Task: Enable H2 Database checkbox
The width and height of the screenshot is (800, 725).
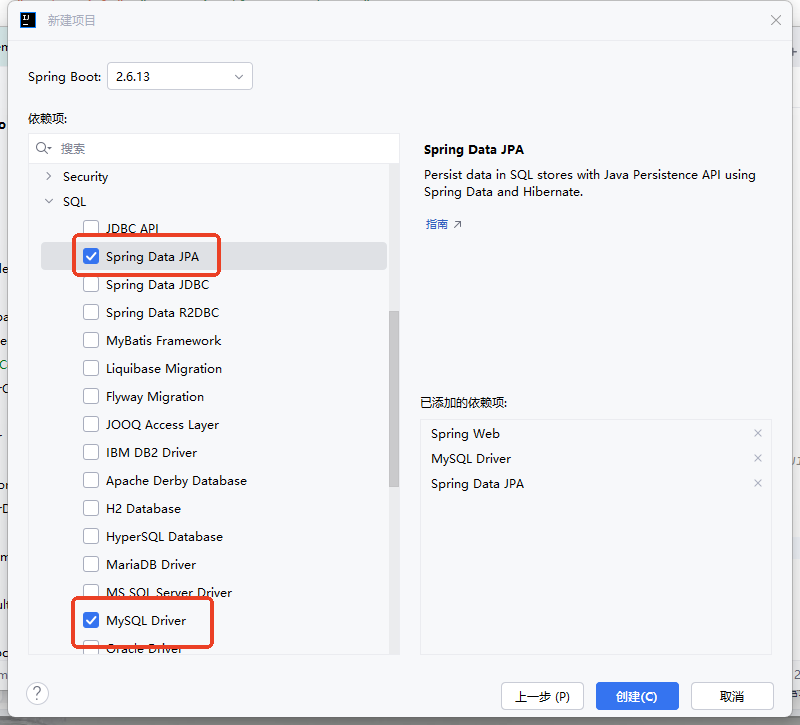Action: (x=91, y=509)
